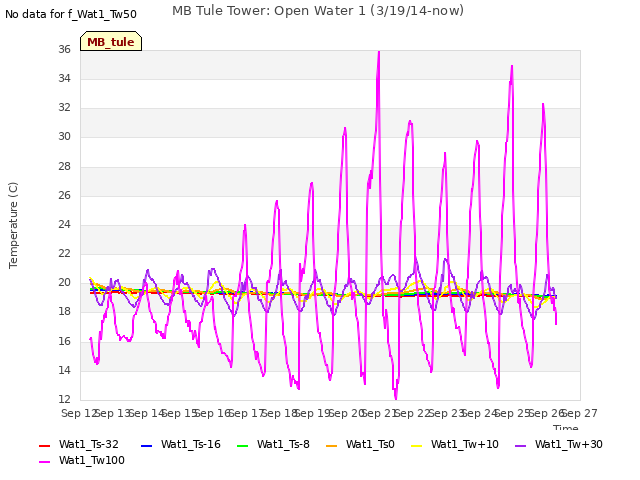Image resolution: width=640 pixels, height=480 pixels.
Task: Click the 22 tick on temperature axis
Action: tap(64, 253)
